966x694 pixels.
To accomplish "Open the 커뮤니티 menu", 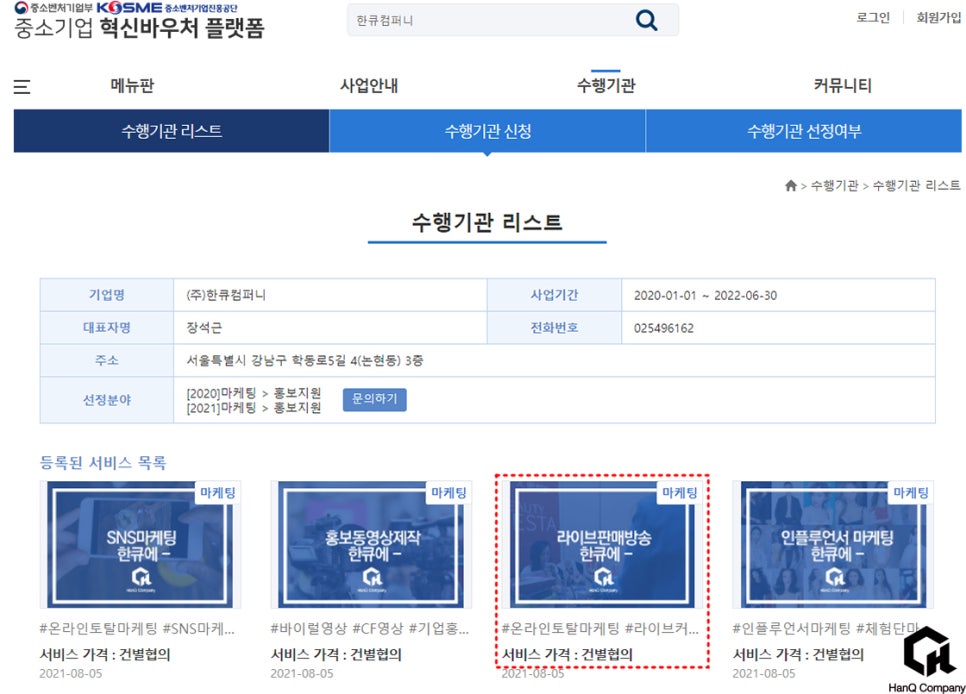I will (x=843, y=85).
